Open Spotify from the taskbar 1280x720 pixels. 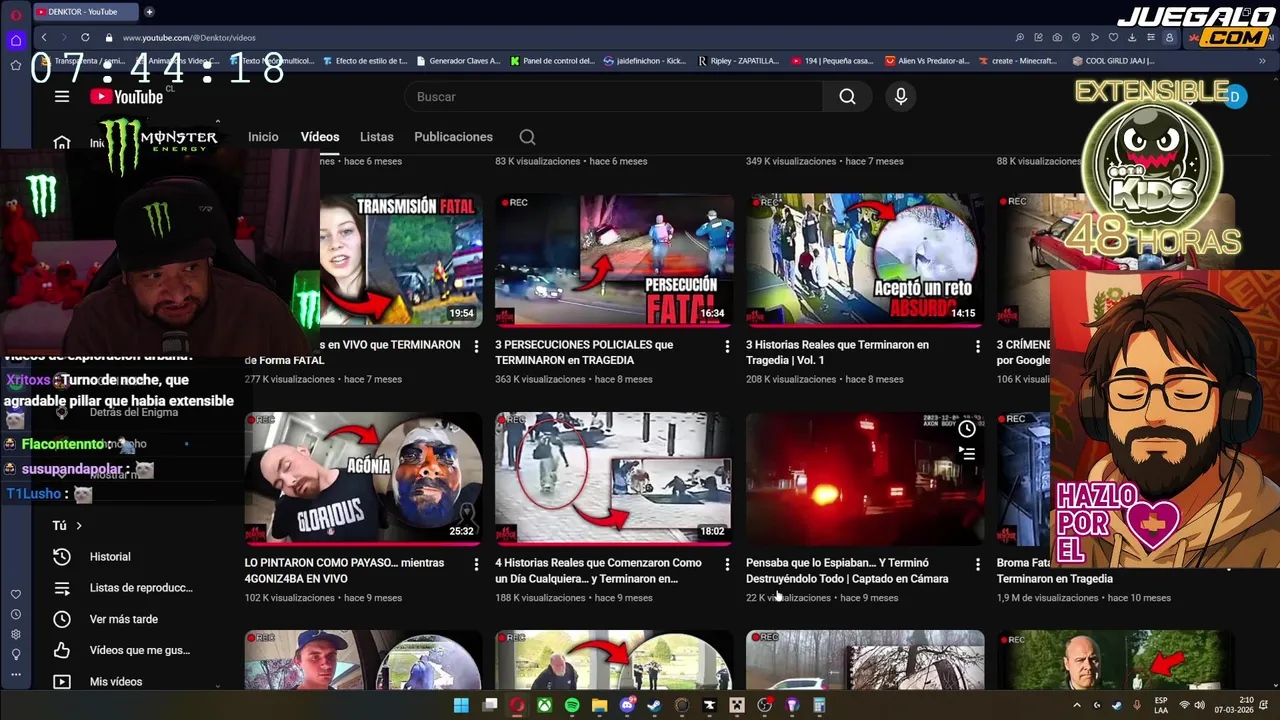coord(572,705)
